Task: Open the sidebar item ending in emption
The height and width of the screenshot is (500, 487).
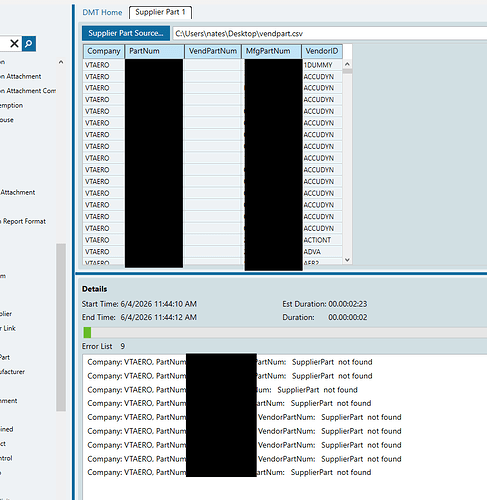Action: pos(11,105)
